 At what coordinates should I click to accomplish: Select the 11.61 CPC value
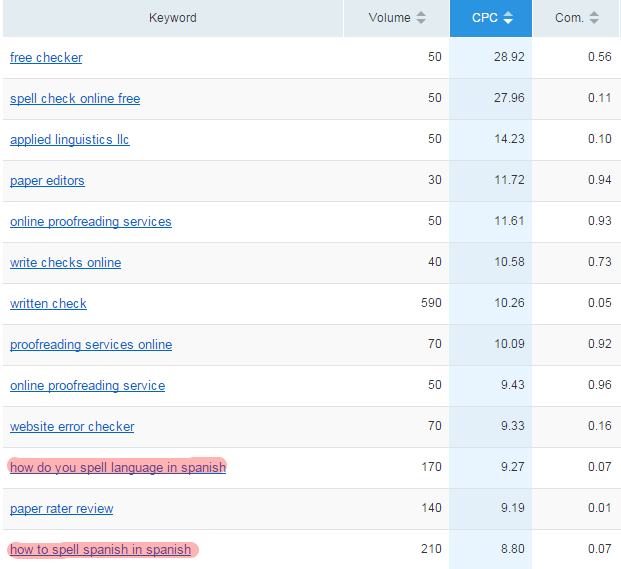coord(509,221)
